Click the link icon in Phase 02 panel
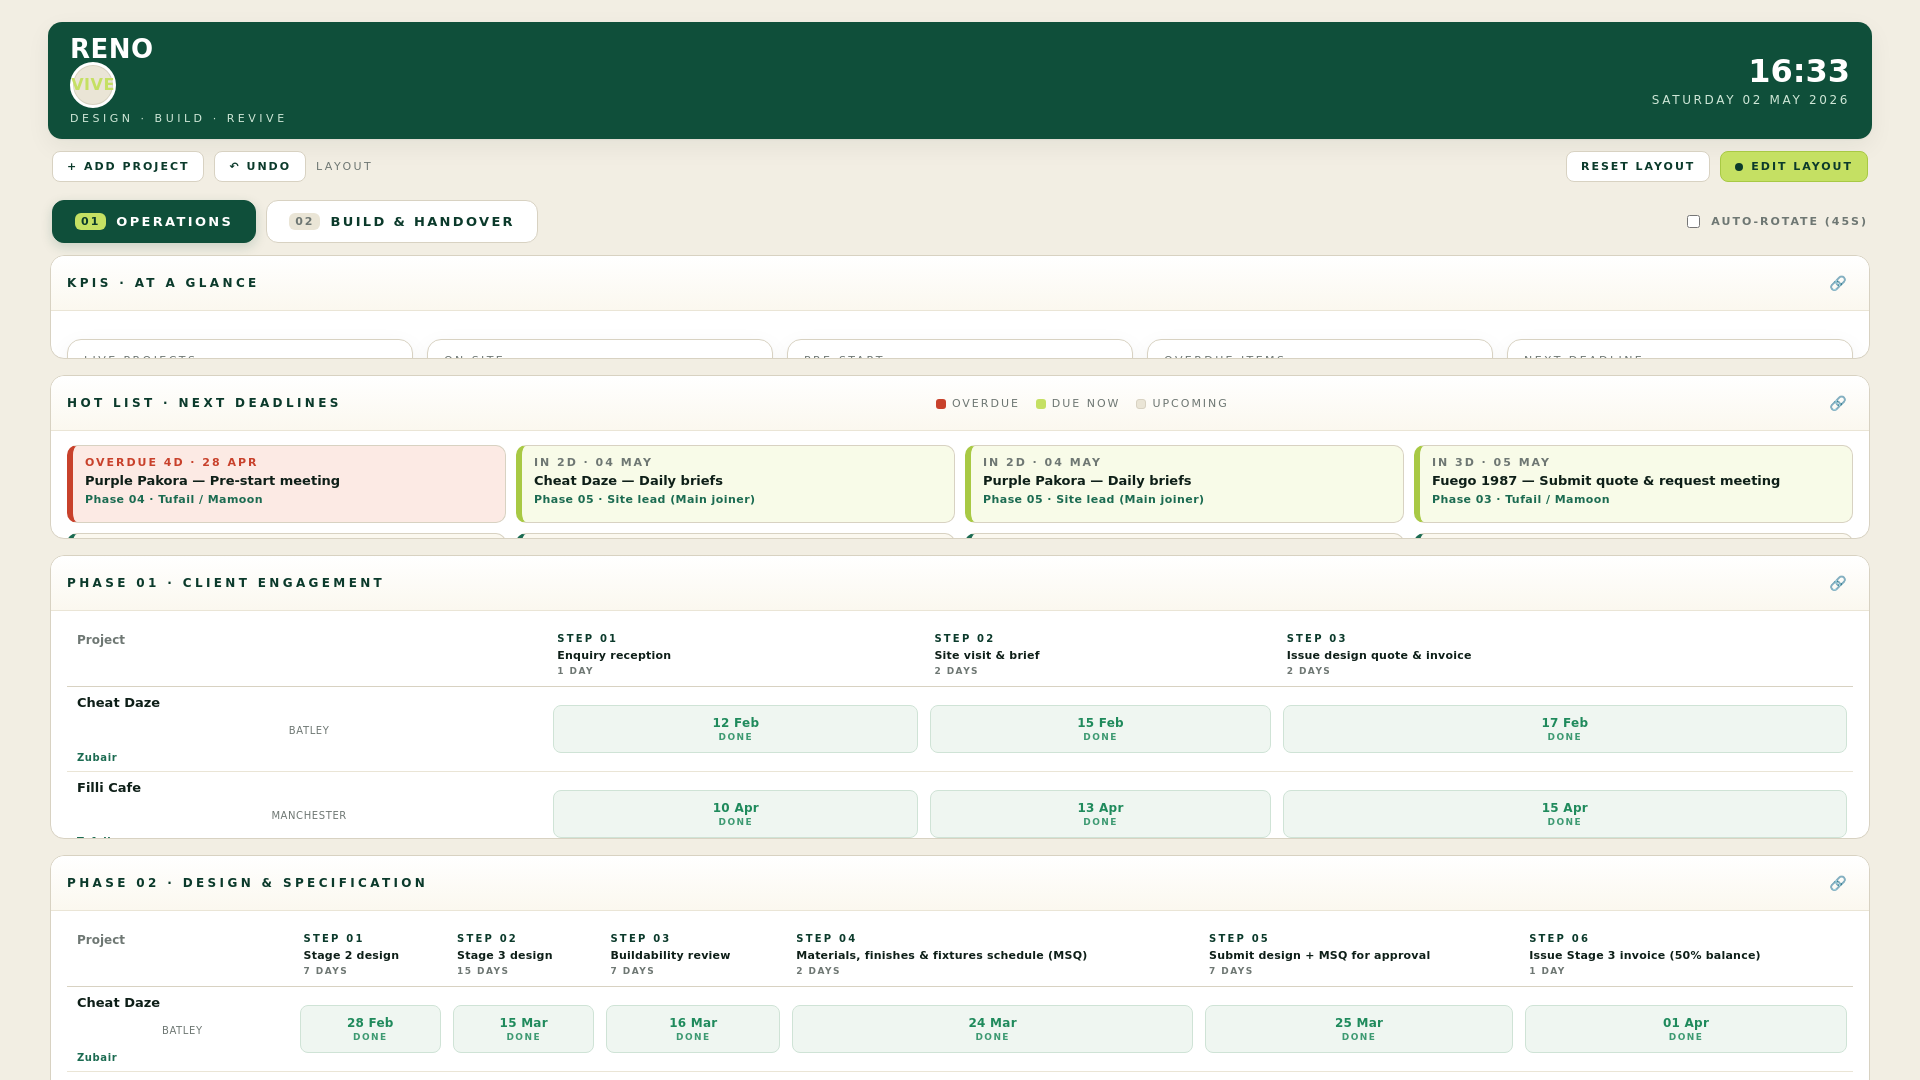This screenshot has height=1080, width=1920. click(1838, 883)
